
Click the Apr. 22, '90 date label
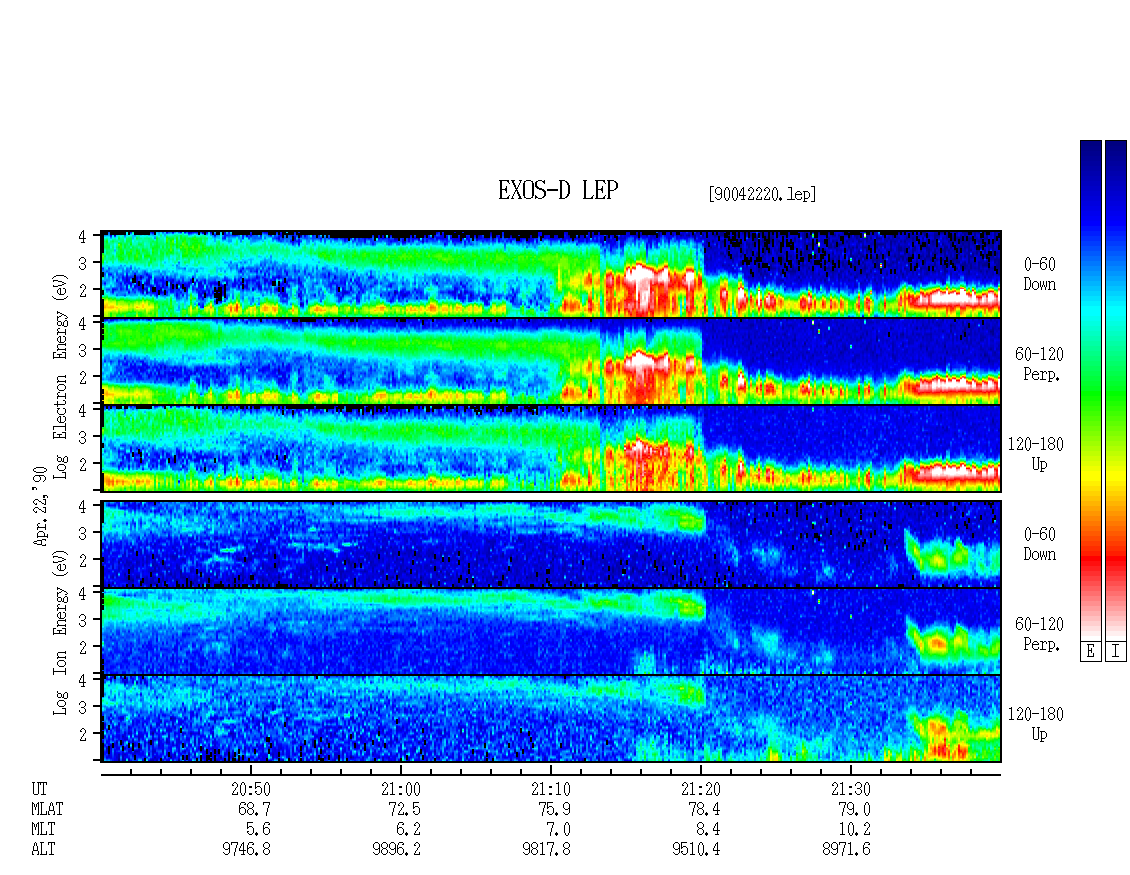pos(41,507)
